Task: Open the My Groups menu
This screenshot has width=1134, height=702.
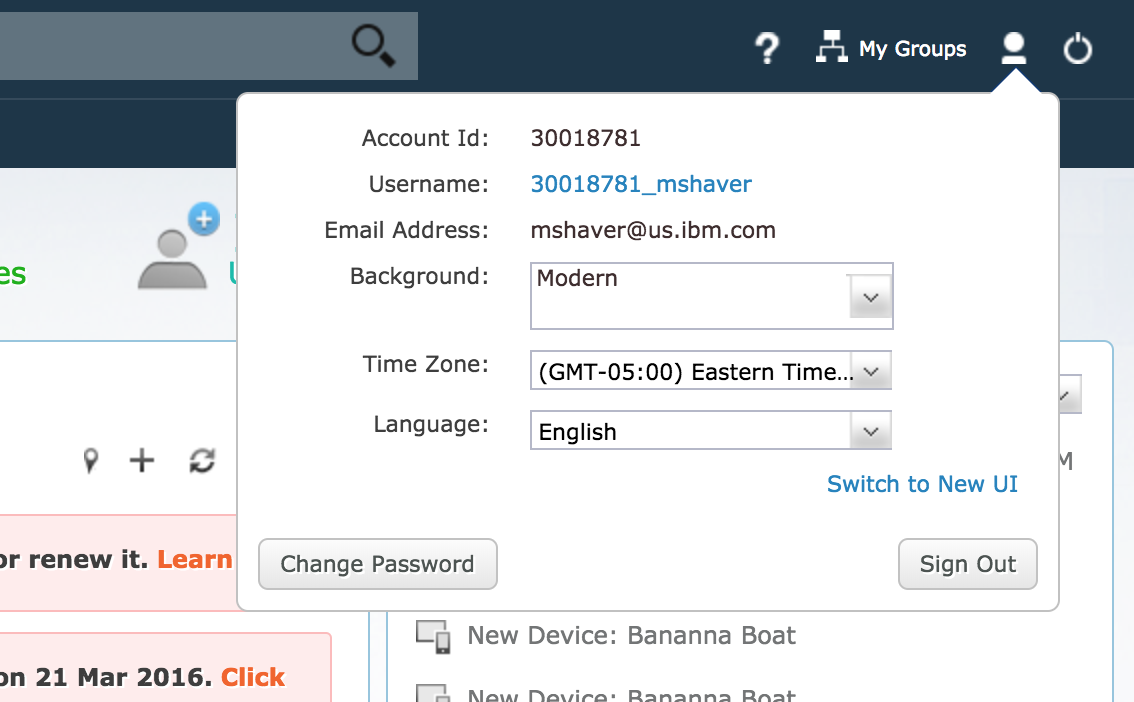Action: [913, 48]
